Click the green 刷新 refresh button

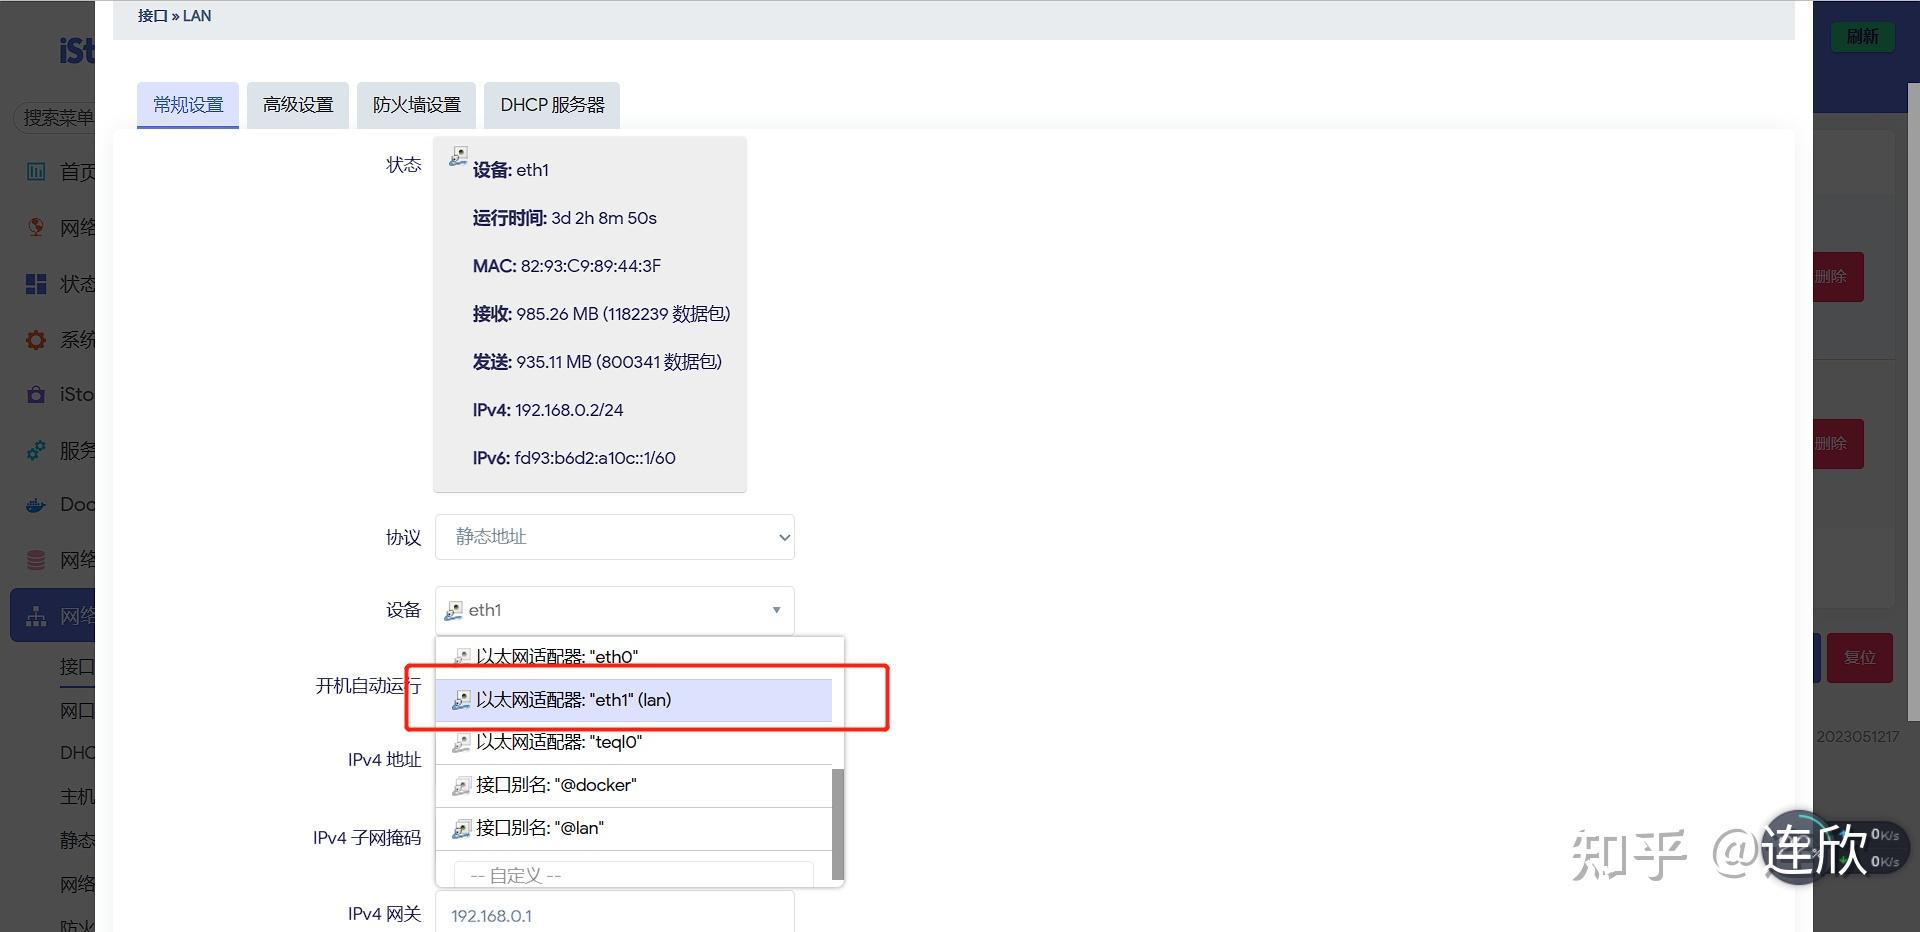click(x=1862, y=37)
